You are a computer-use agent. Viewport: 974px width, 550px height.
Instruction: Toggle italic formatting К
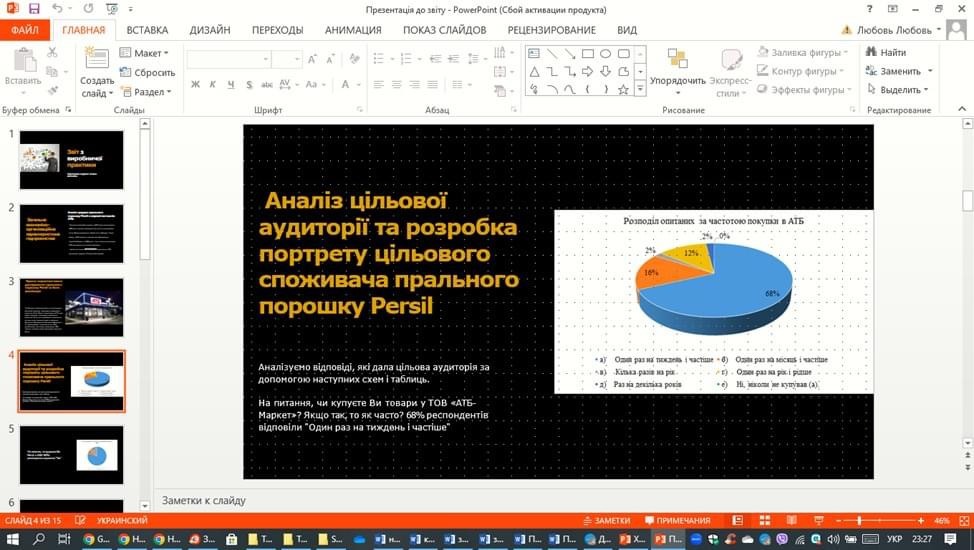(x=214, y=84)
